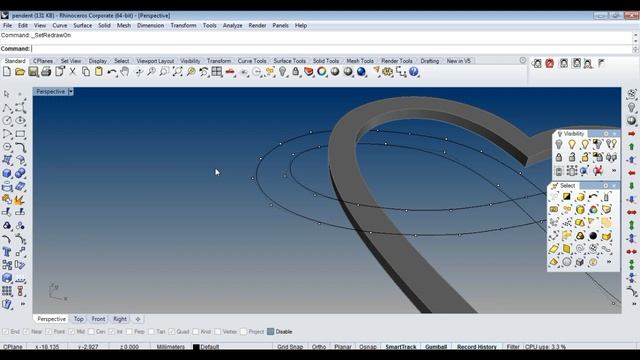Click in the Command input field
This screenshot has width=640, height=360.
tap(331, 49)
